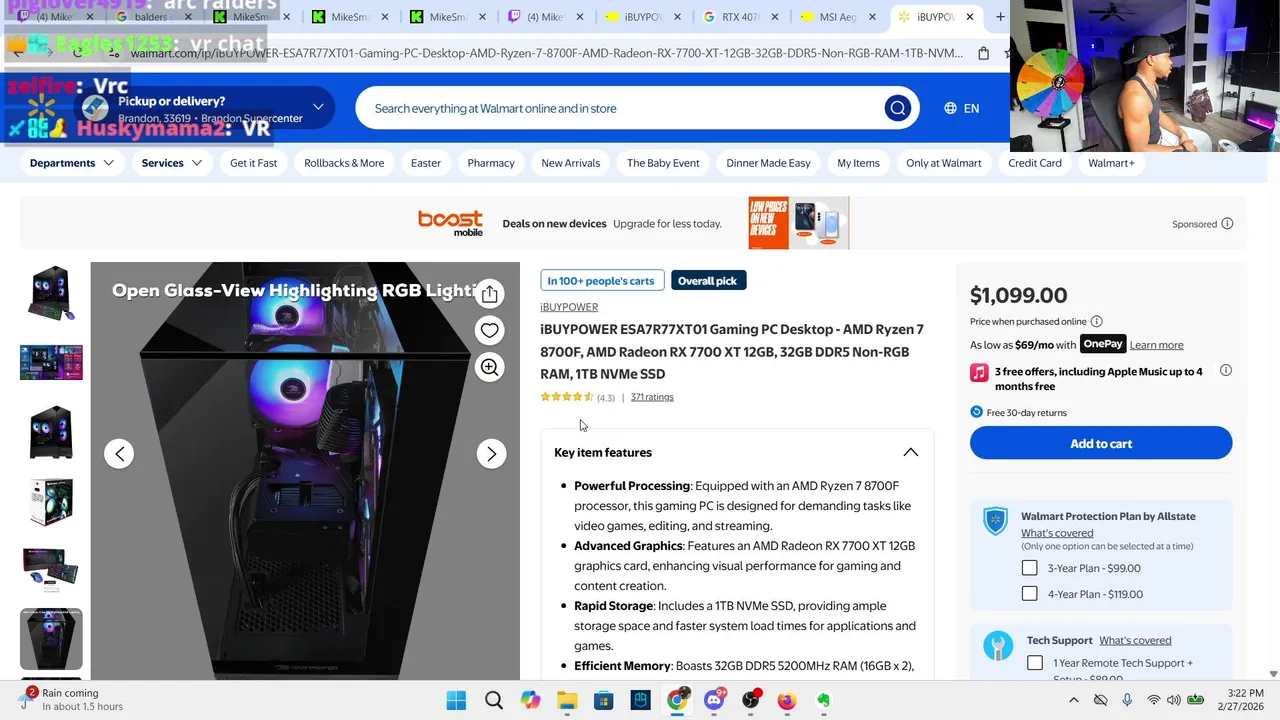
Task: Click the In 100+ people's carts badge
Action: (x=601, y=281)
